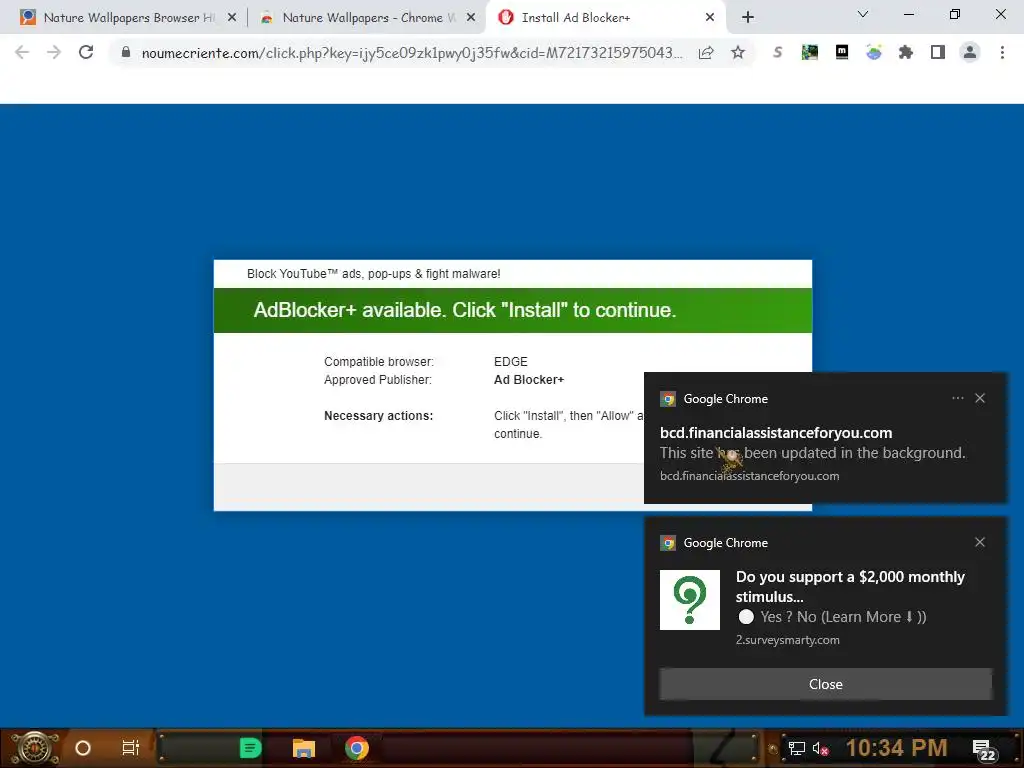
Task: Open the 10:34 PM clock
Action: [x=896, y=748]
